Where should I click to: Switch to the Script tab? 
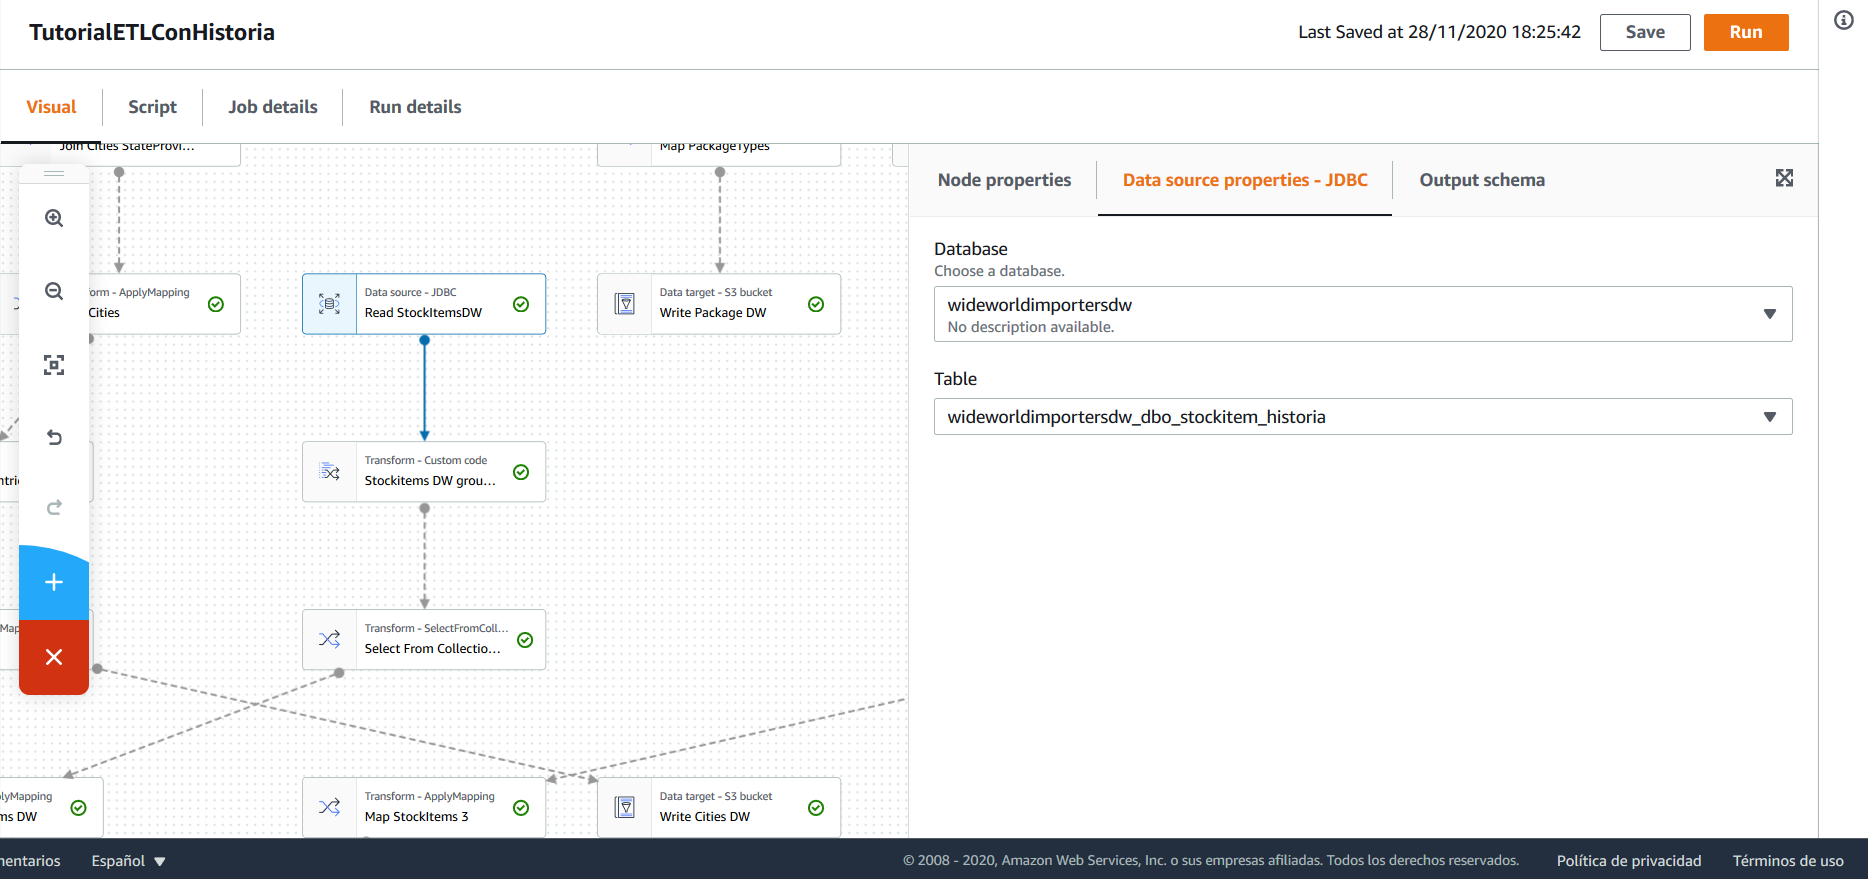(x=152, y=107)
